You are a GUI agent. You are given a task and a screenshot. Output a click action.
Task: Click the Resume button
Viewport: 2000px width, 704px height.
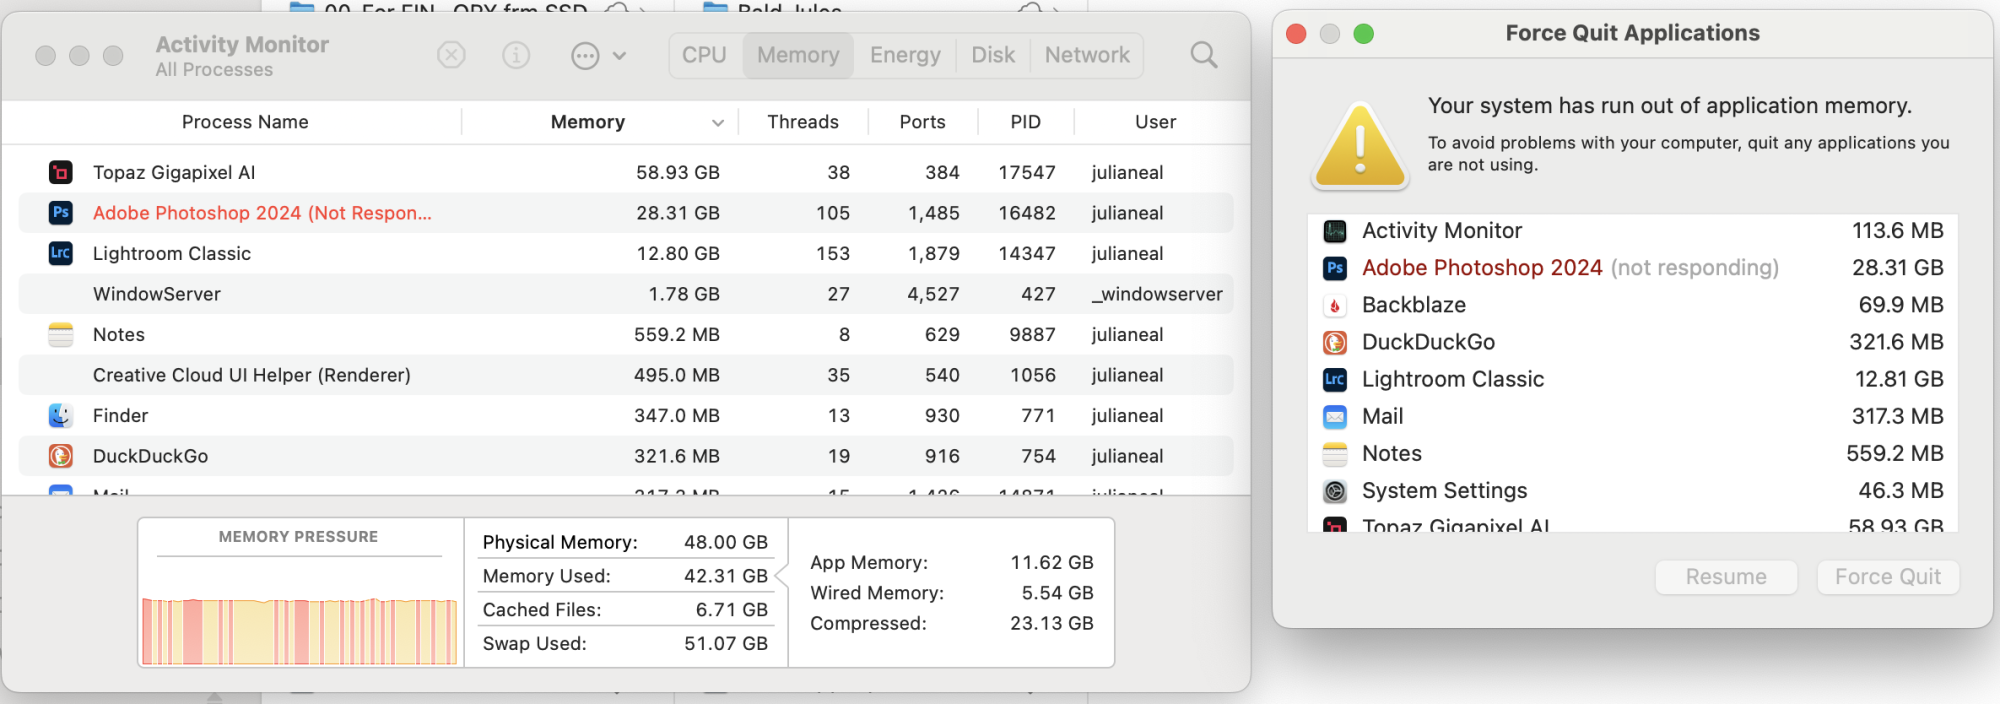pyautogui.click(x=1726, y=577)
